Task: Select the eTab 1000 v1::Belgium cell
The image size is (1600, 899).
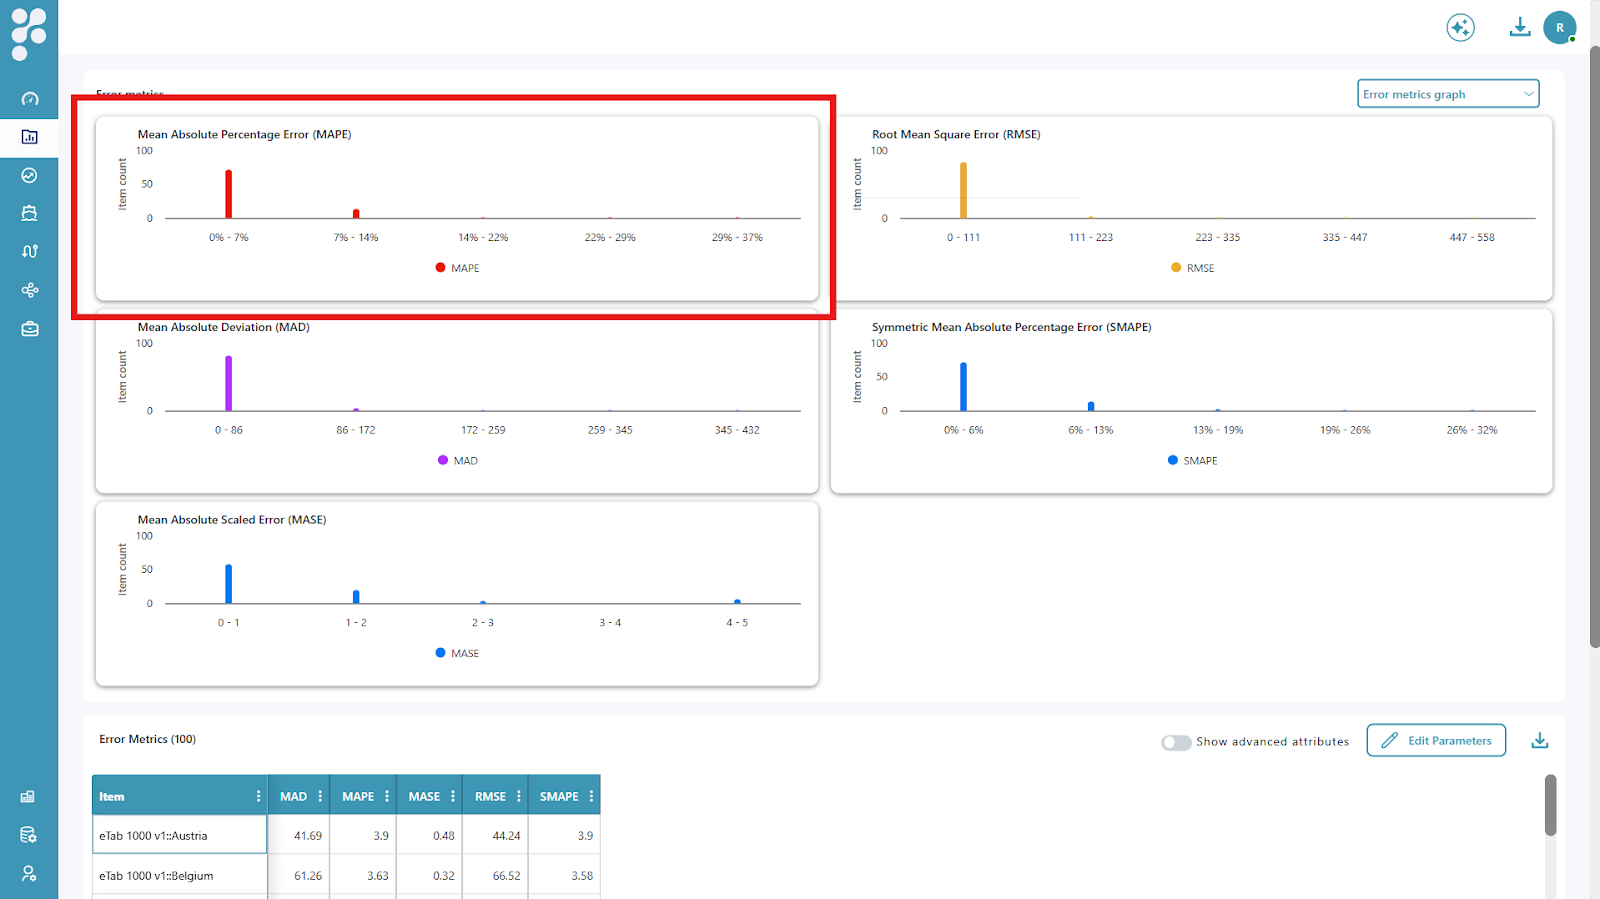Action: [180, 875]
